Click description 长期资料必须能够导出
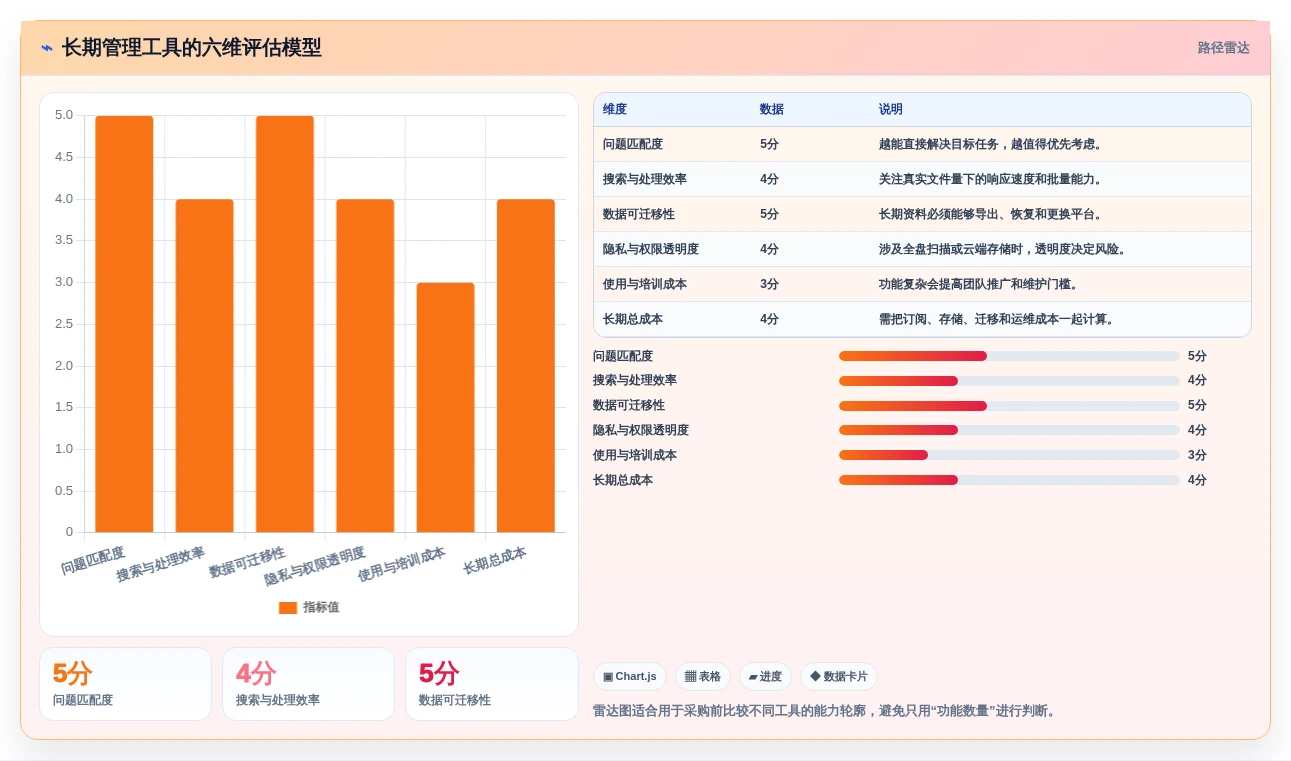This screenshot has height=761, width=1291. click(992, 214)
